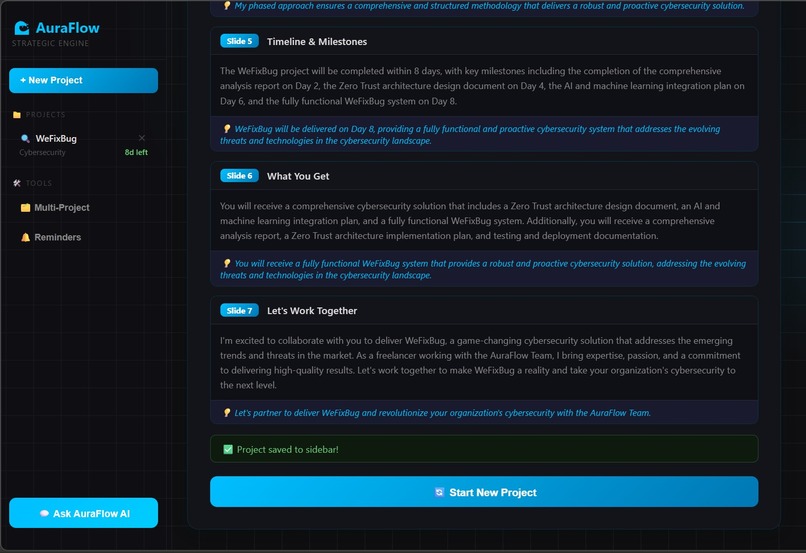
Task: Click the Tools section wrench icon
Action: 17,183
